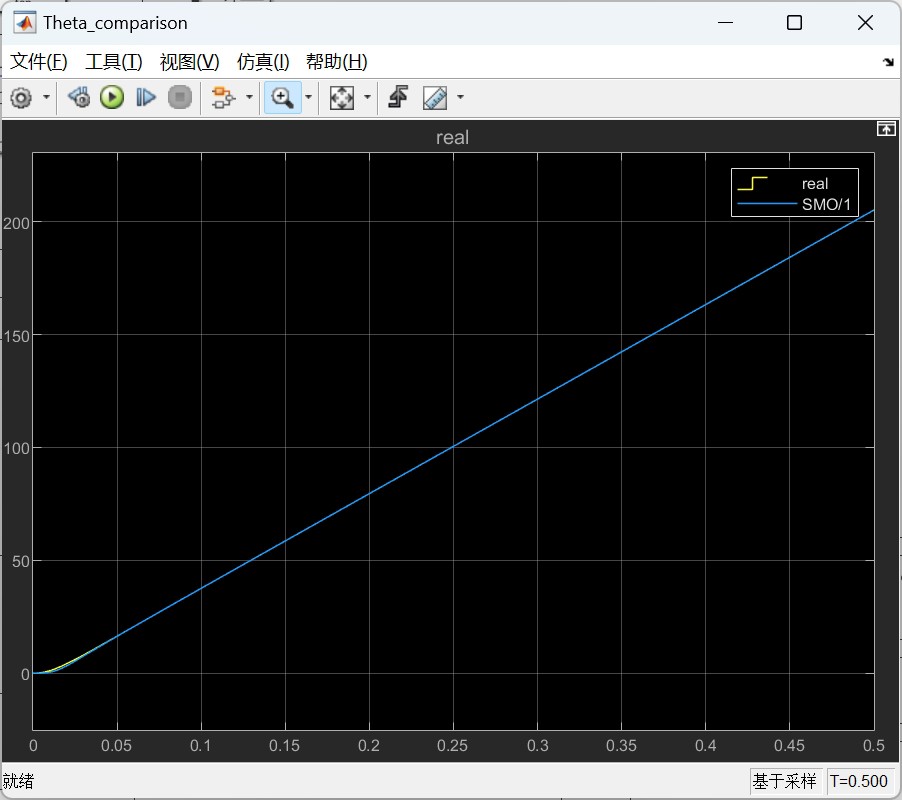Expand the configuration properties dropdown arrow
The image size is (902, 800).
47,97
